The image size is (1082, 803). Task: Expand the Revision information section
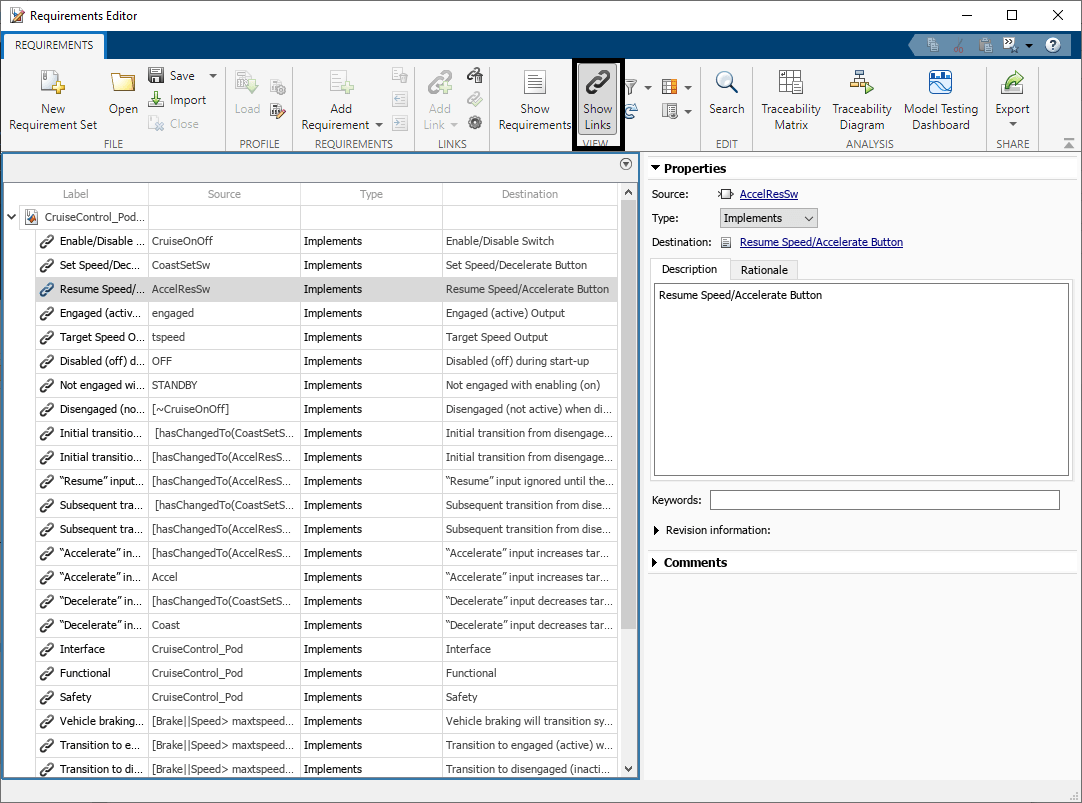point(657,531)
